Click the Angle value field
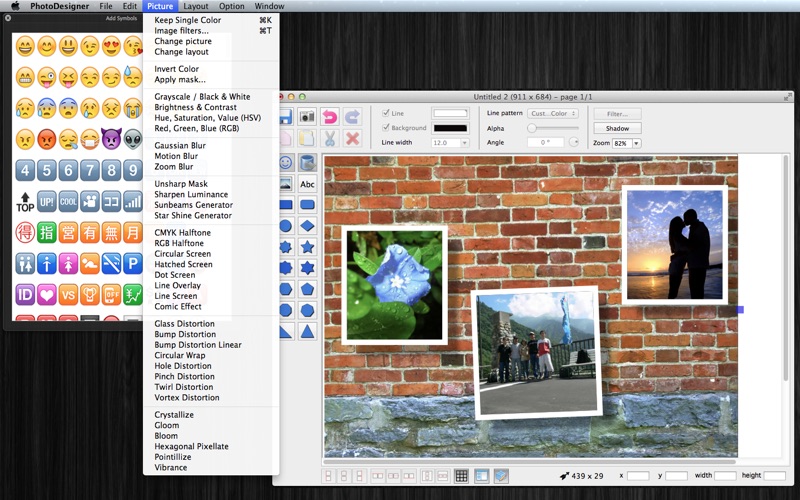Screen dimensions: 800x500 pos(546,142)
